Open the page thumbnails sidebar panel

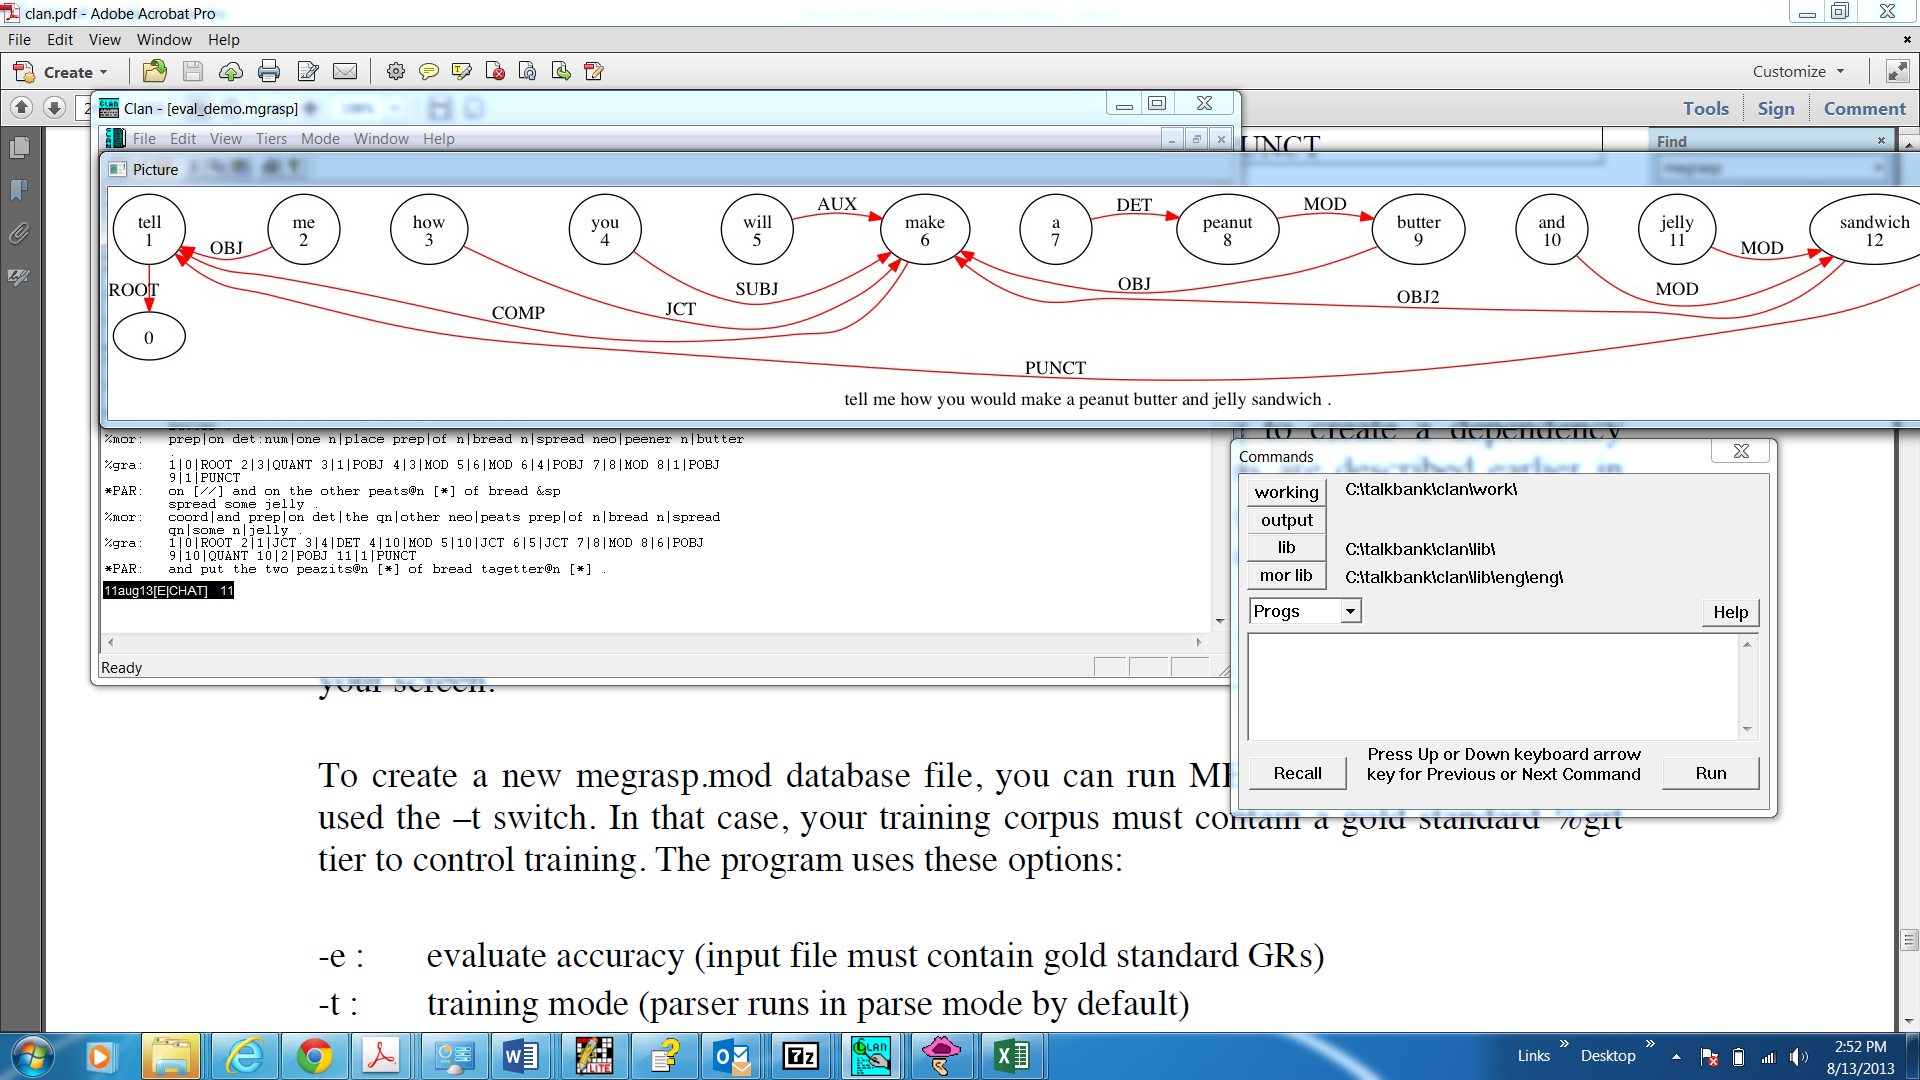(19, 148)
